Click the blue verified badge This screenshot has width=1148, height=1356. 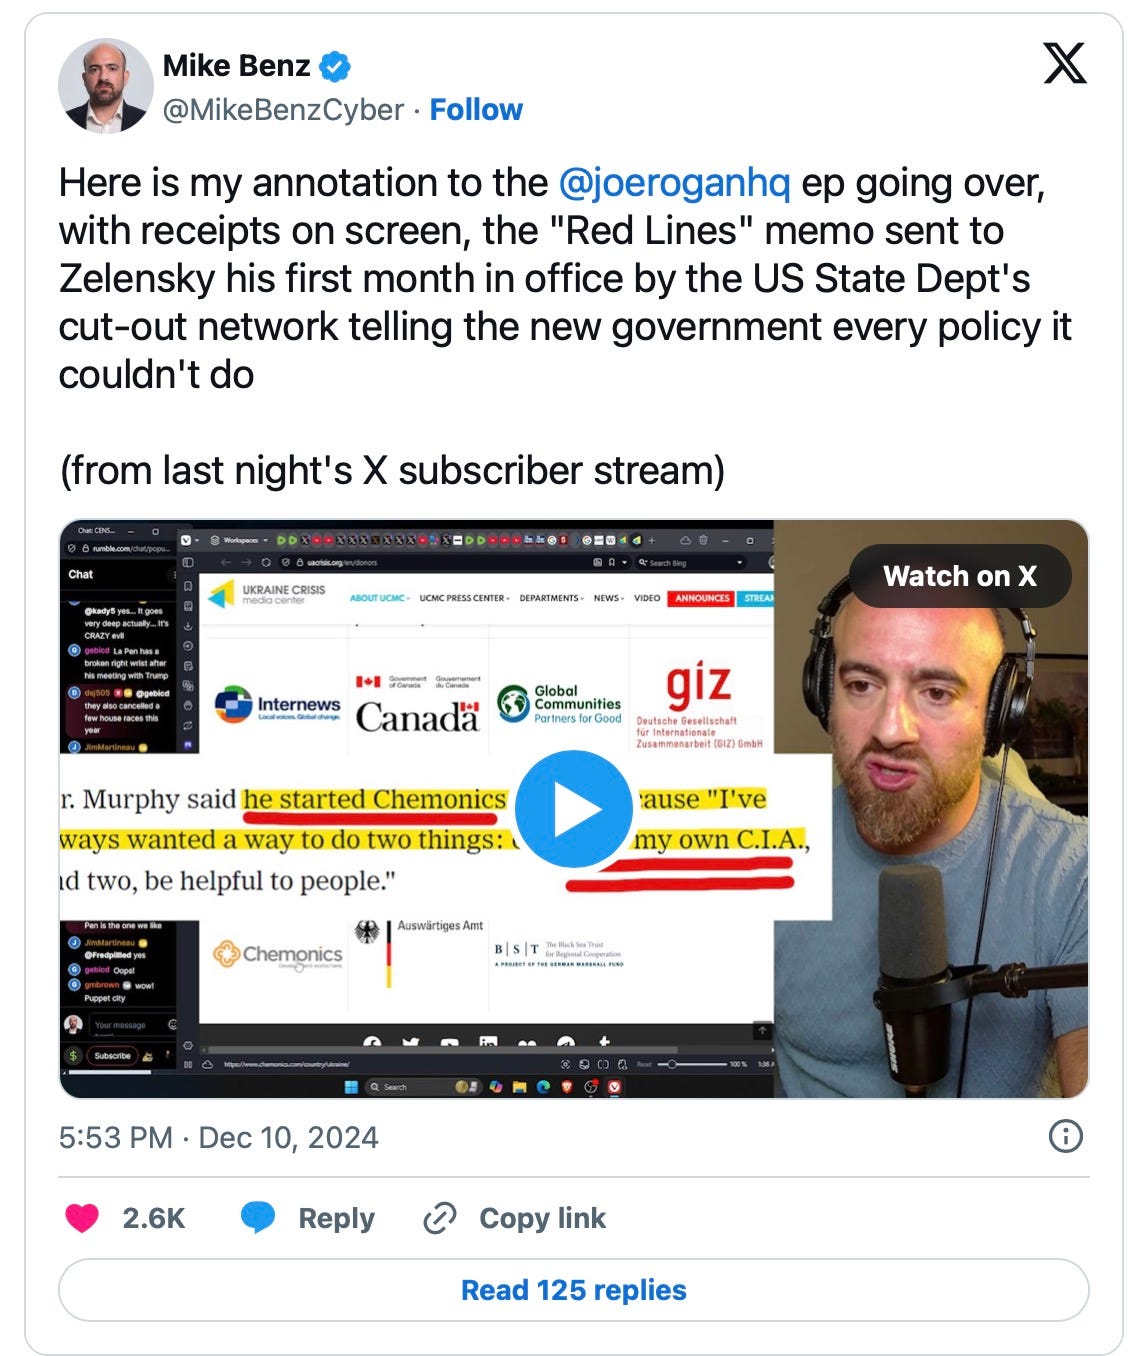click(x=335, y=67)
